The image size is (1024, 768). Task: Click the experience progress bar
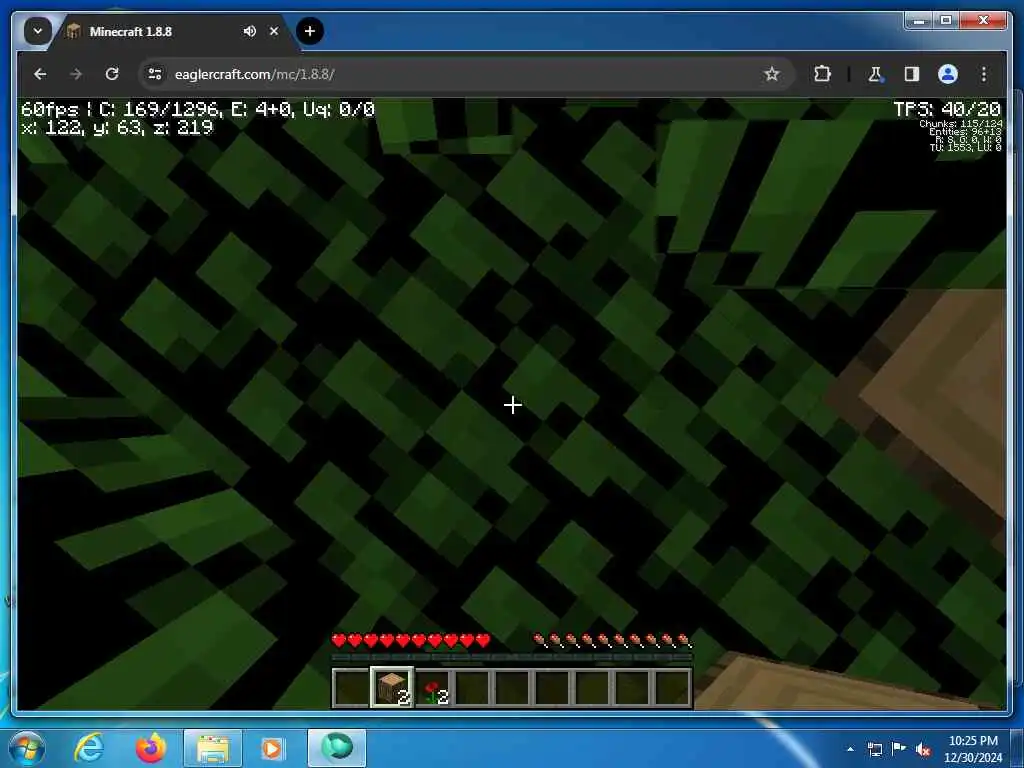click(511, 657)
